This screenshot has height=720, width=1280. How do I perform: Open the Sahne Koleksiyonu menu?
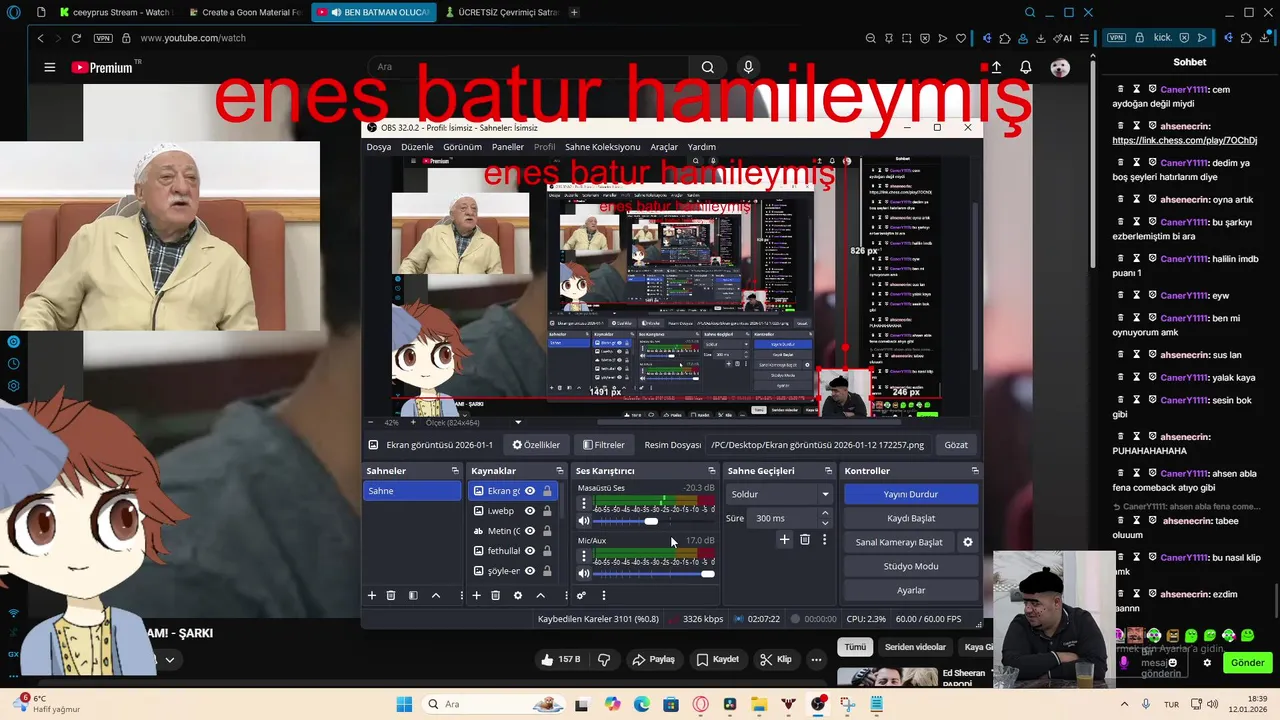pos(602,147)
